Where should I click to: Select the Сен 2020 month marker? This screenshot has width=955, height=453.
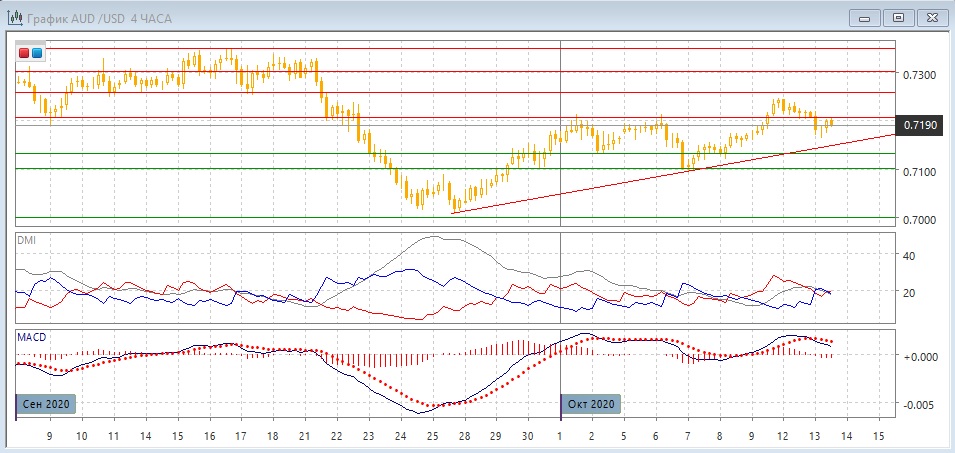(x=46, y=404)
